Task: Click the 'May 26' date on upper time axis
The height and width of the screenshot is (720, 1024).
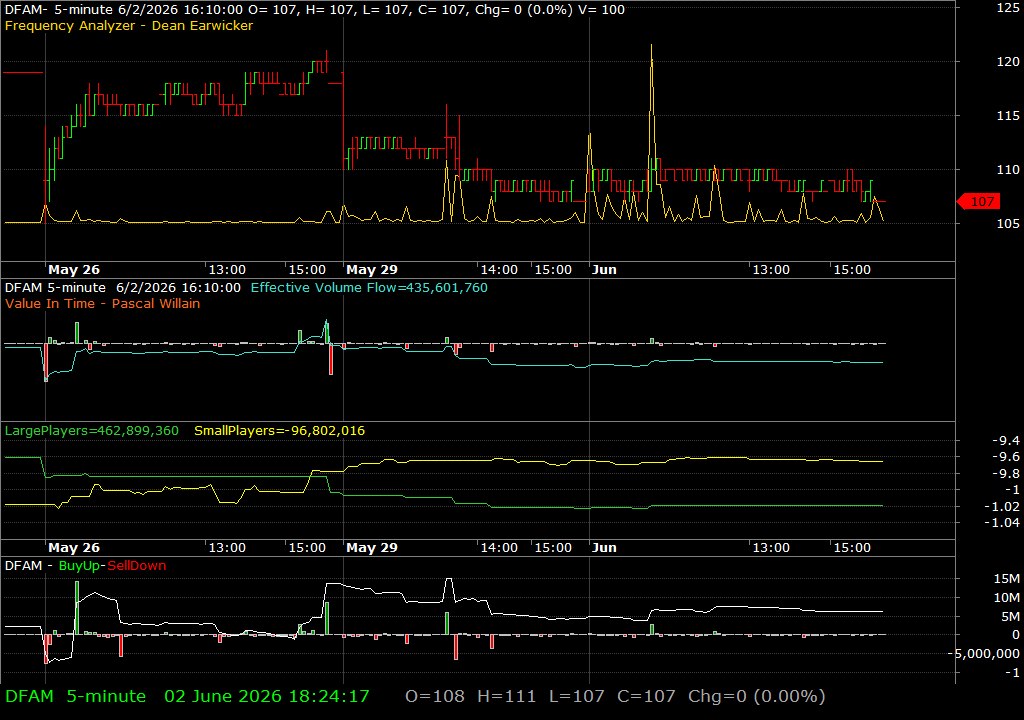Action: pos(74,269)
